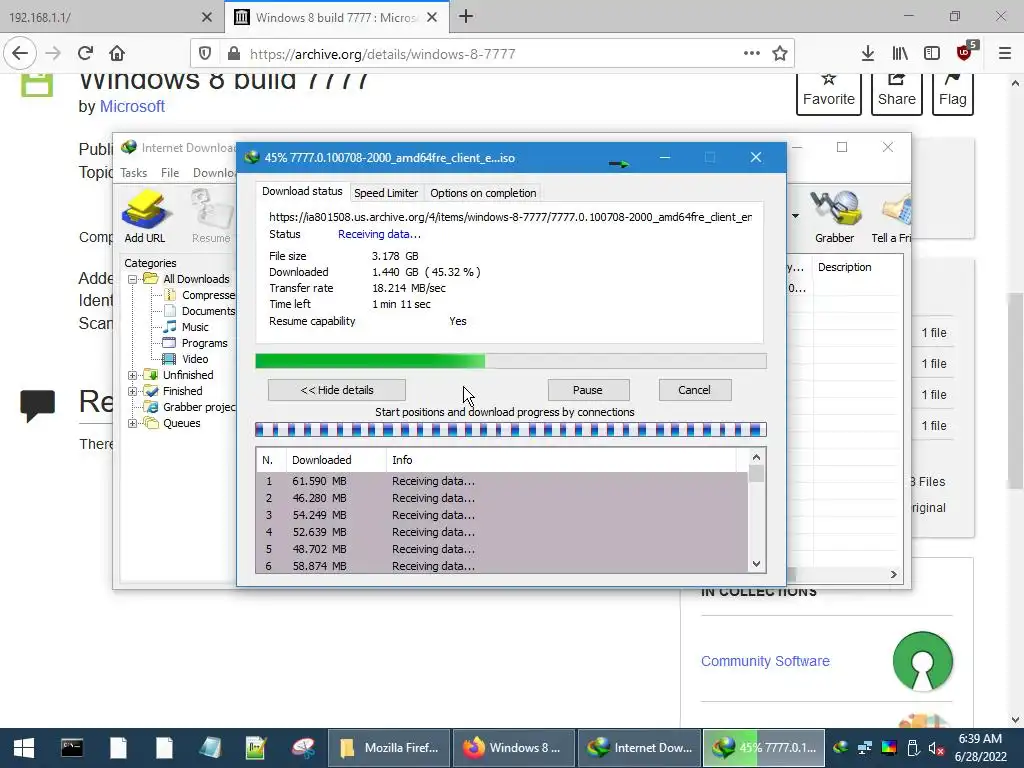Click connection list scroll up arrow
Image resolution: width=1024 pixels, height=768 pixels.
point(756,457)
